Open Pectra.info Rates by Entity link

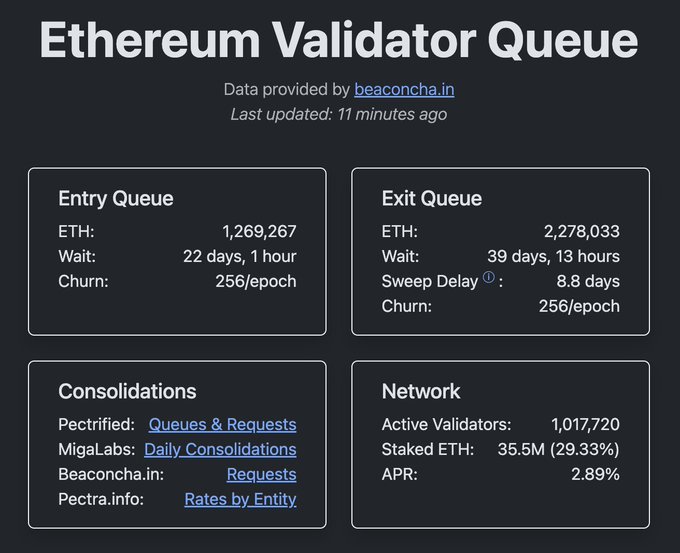(240, 498)
